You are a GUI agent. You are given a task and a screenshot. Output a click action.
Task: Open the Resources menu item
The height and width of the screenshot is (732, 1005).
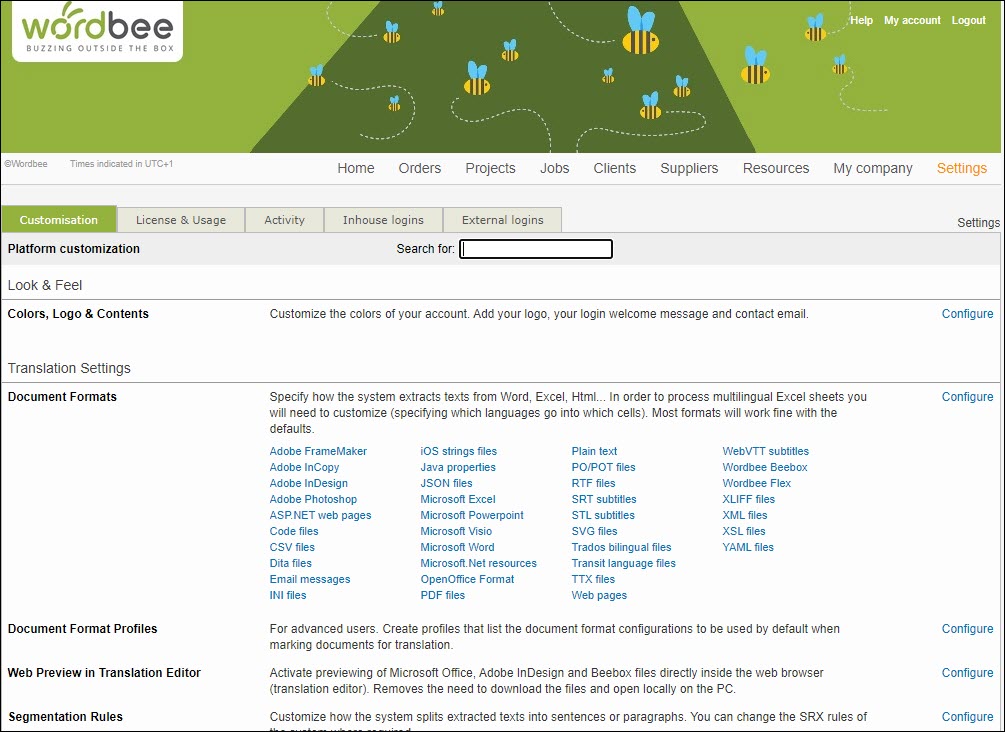(x=775, y=168)
